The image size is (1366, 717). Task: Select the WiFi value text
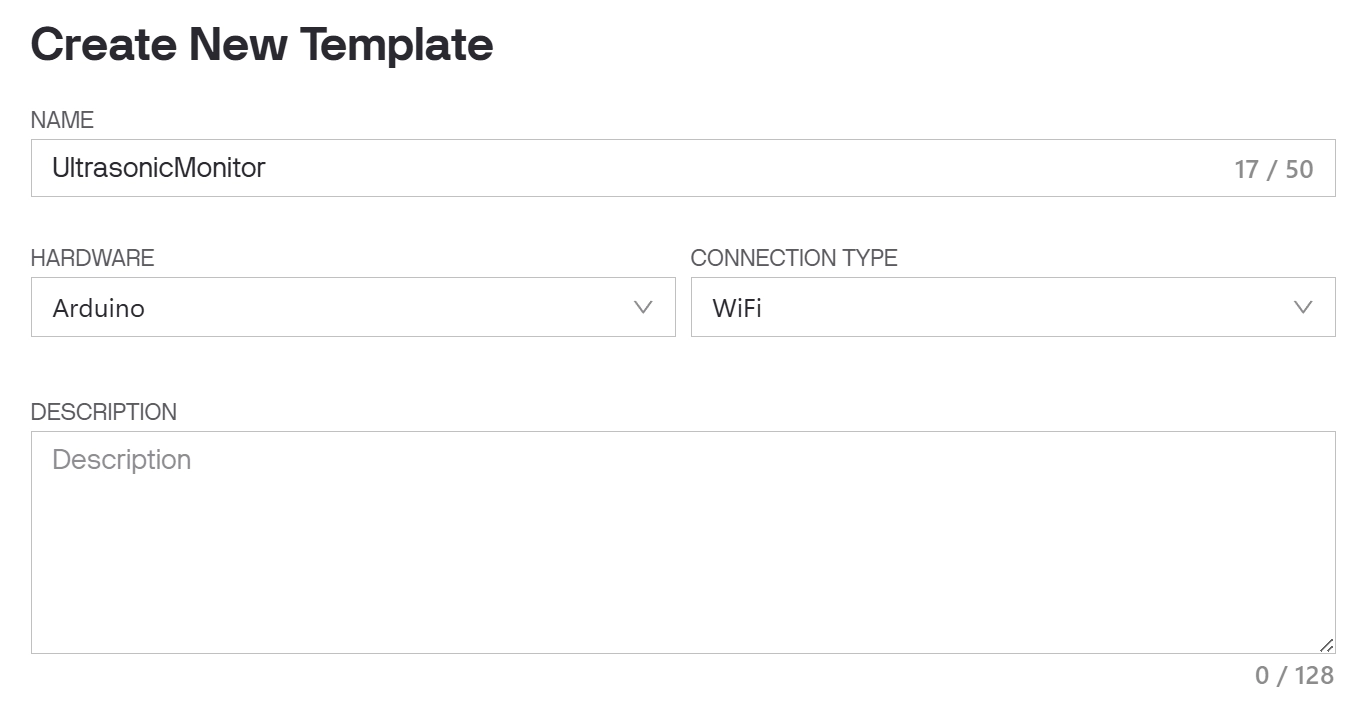coord(737,308)
